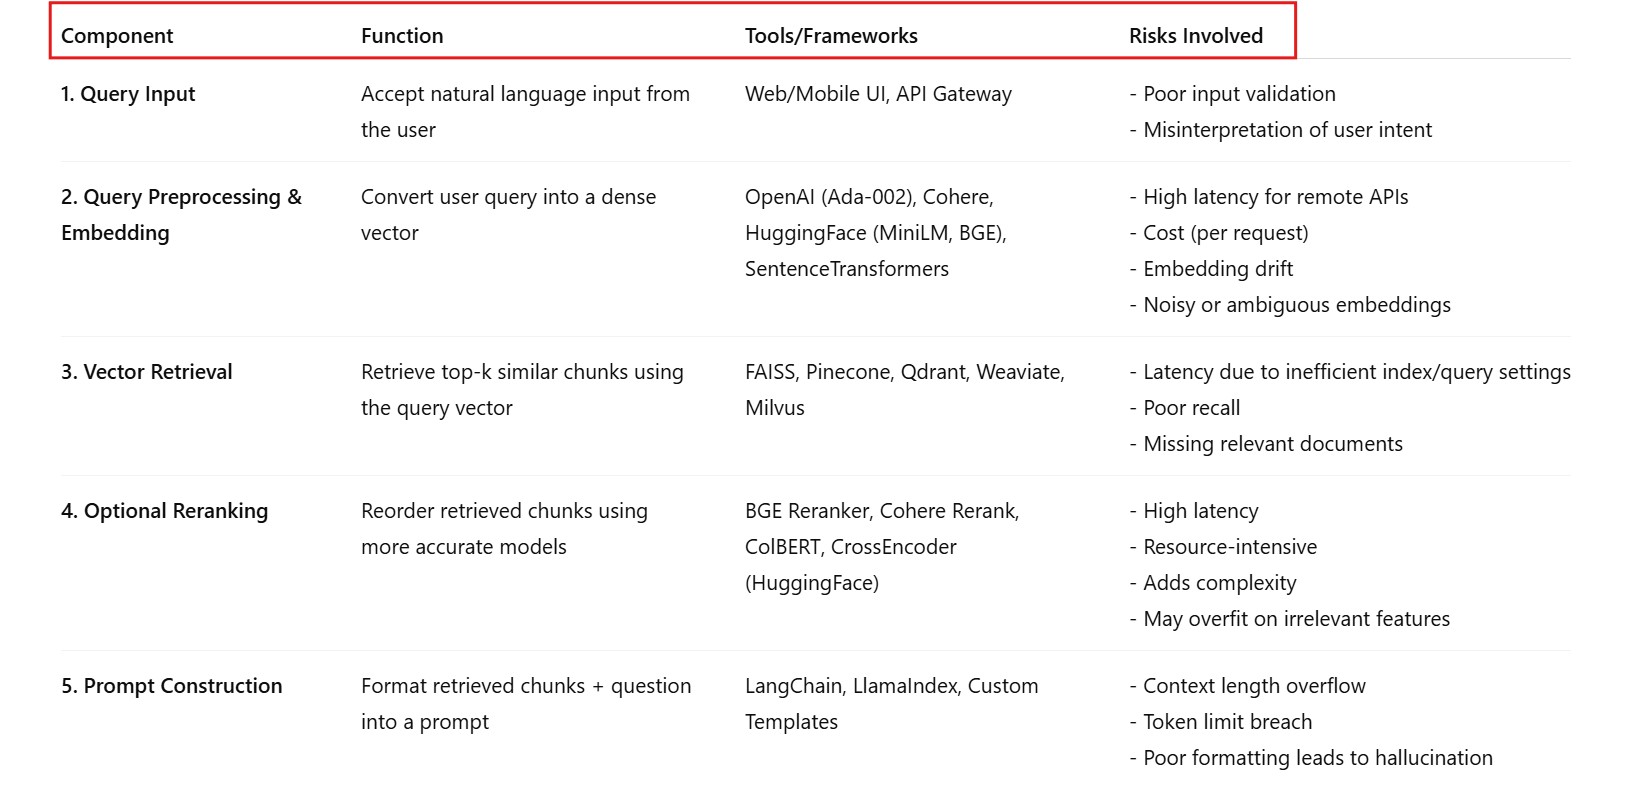This screenshot has width=1647, height=785.
Task: Click the '4. Optional Reranking' row title
Action: pyautogui.click(x=164, y=511)
